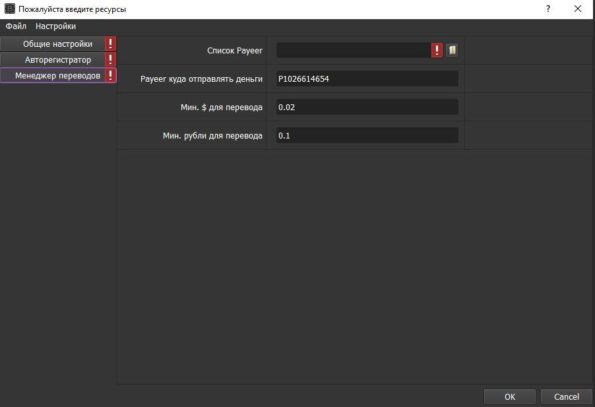This screenshot has height=407, width=595.
Task: Click the Cancel button
Action: (566, 397)
